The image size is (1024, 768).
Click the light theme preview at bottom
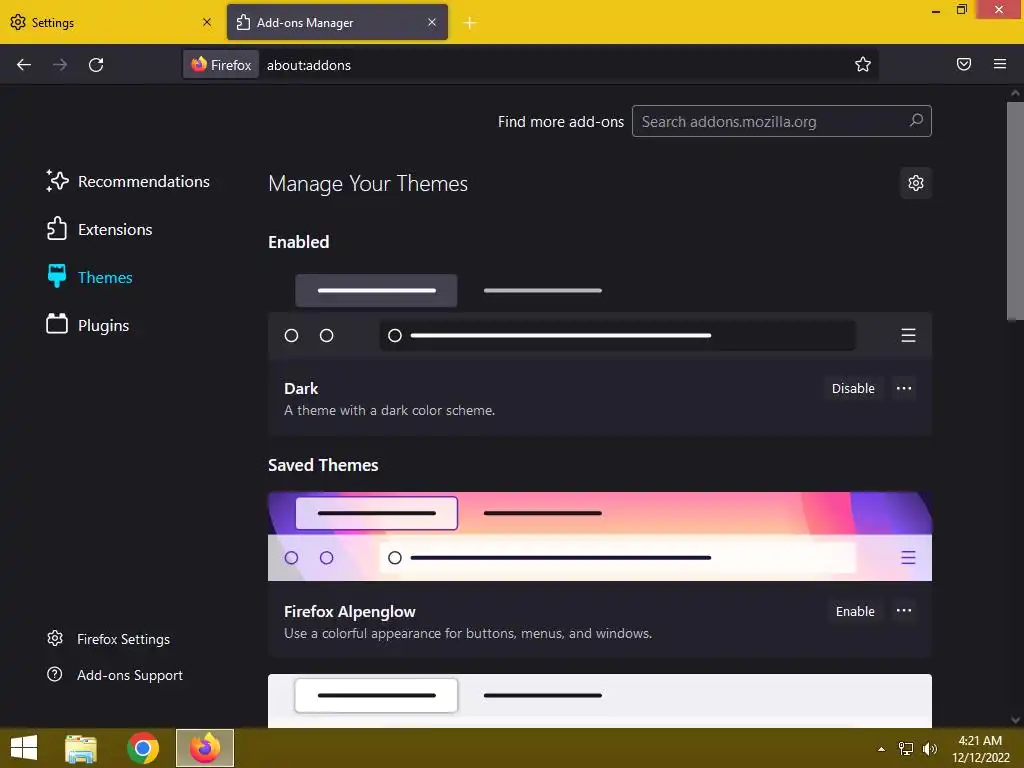tap(600, 701)
